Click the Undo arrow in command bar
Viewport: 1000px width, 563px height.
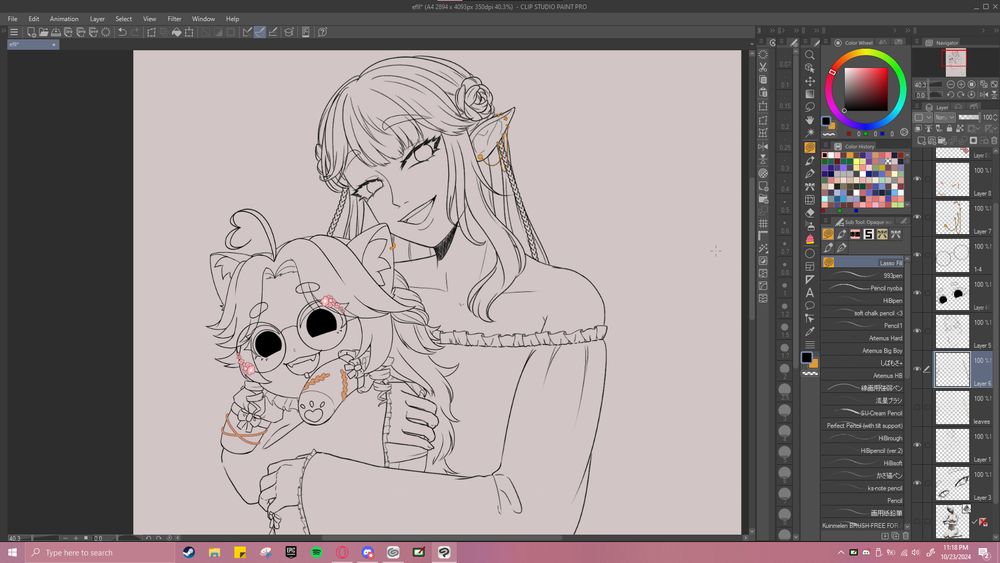pyautogui.click(x=122, y=32)
